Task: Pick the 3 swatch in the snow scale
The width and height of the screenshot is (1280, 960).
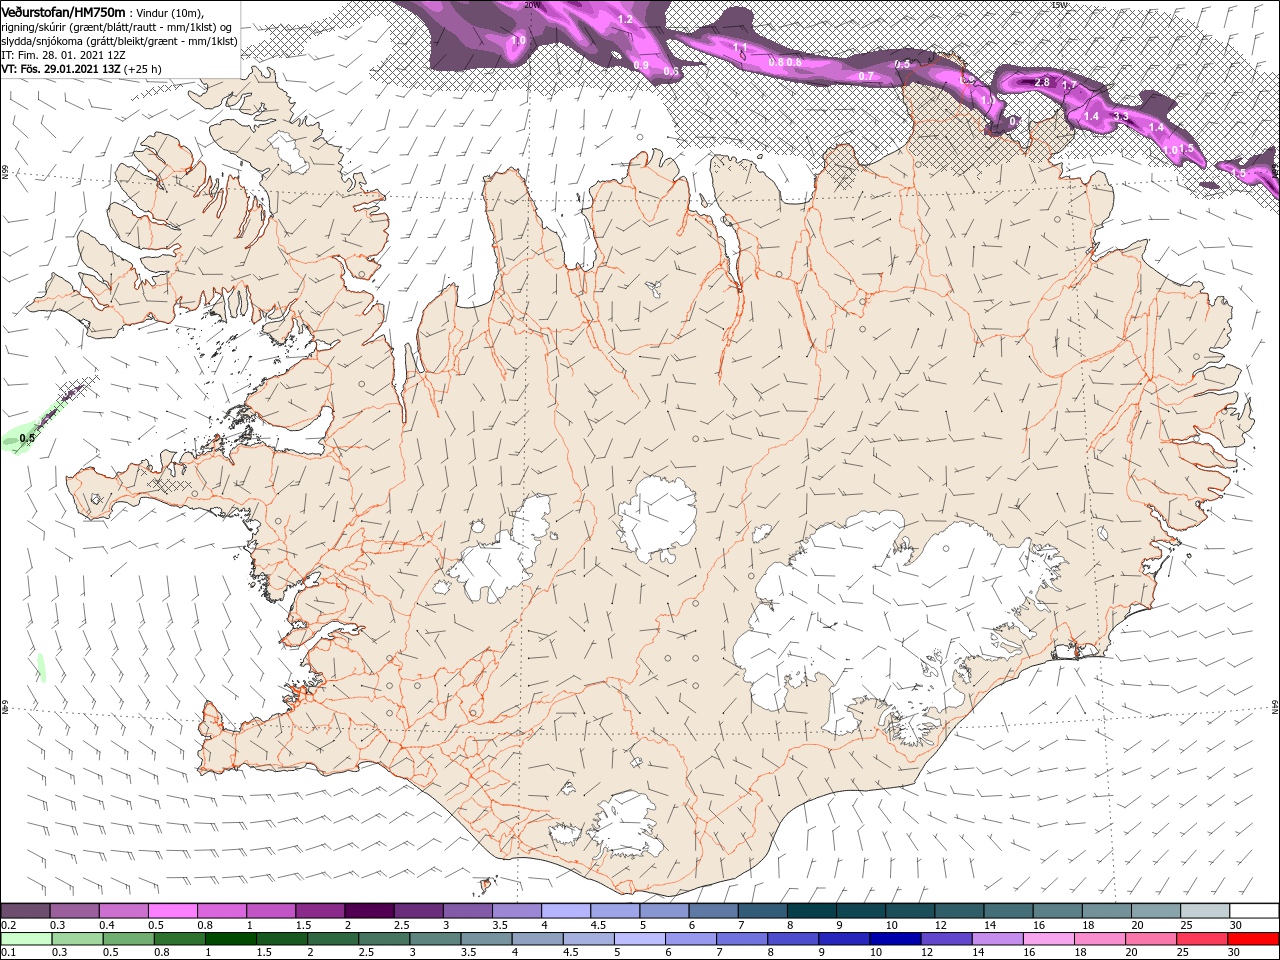Action: point(467,910)
